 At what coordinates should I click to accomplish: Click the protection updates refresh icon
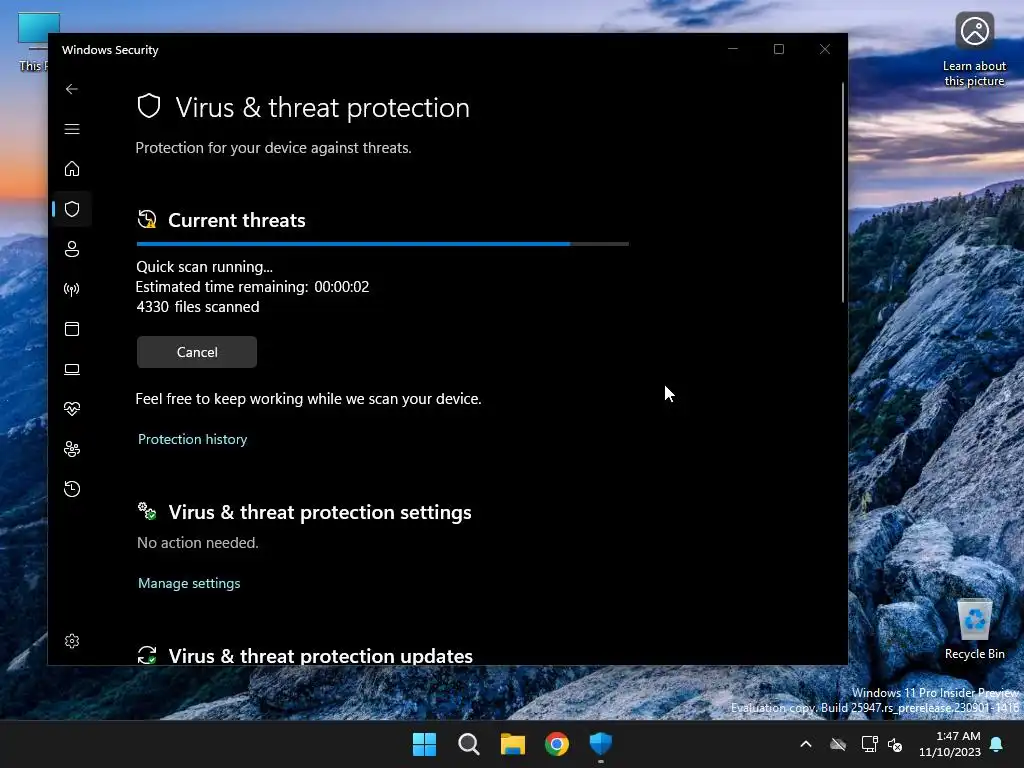click(147, 655)
